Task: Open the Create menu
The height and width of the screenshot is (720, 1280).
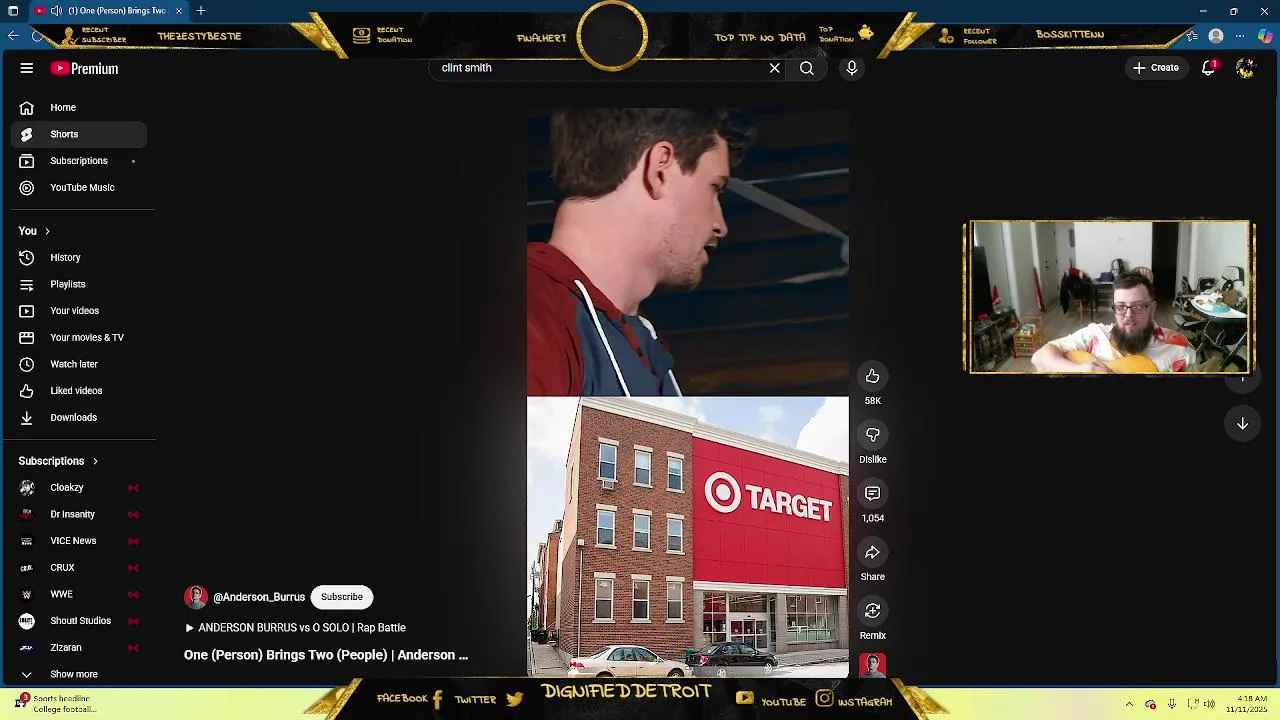Action: (x=1156, y=68)
